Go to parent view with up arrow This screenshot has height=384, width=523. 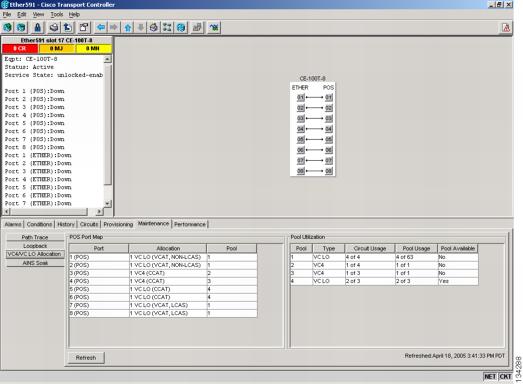click(x=127, y=27)
